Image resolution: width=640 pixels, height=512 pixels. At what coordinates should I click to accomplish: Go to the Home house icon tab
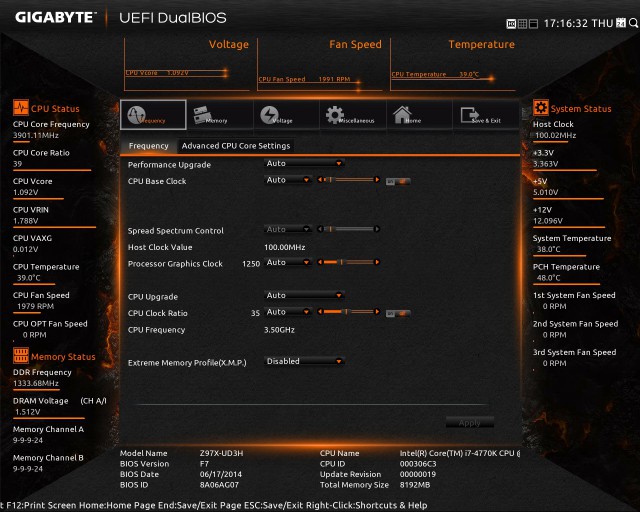pos(419,115)
